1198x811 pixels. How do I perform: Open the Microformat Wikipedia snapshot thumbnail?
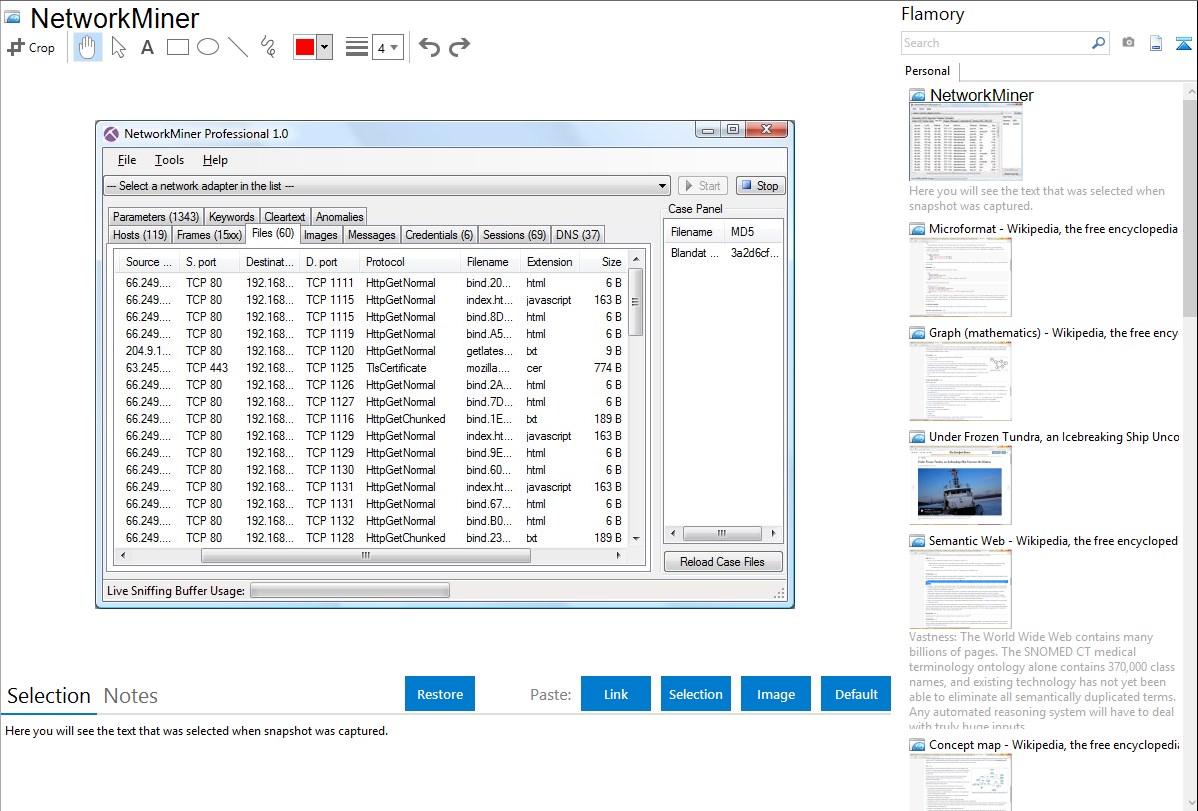pyautogui.click(x=960, y=277)
